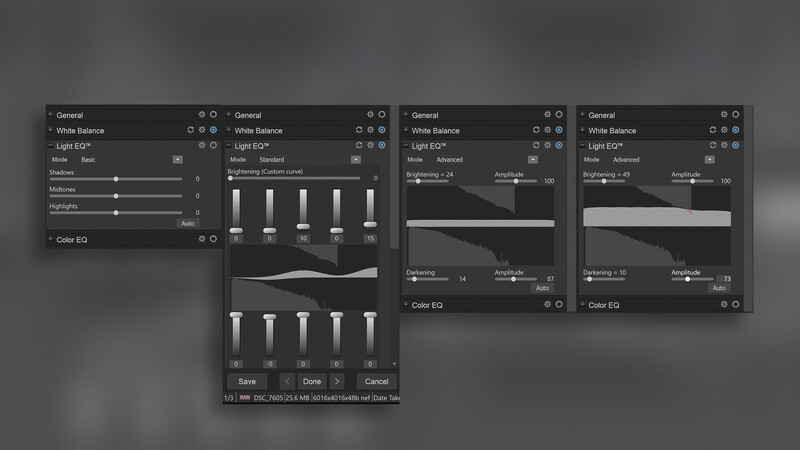800x450 pixels.
Task: Reset White Balance in Basic mode panel
Action: click(x=190, y=130)
